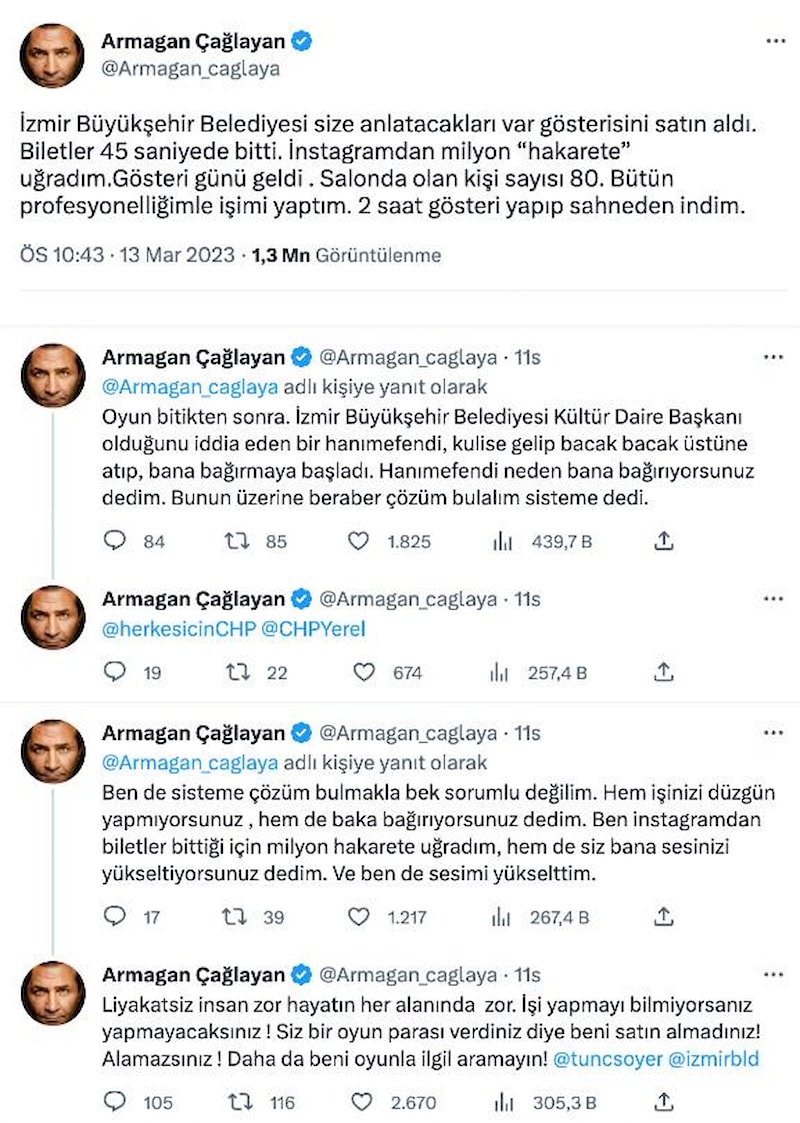Open comments on reply with 84 replies
This screenshot has width=800, height=1123.
[116, 541]
